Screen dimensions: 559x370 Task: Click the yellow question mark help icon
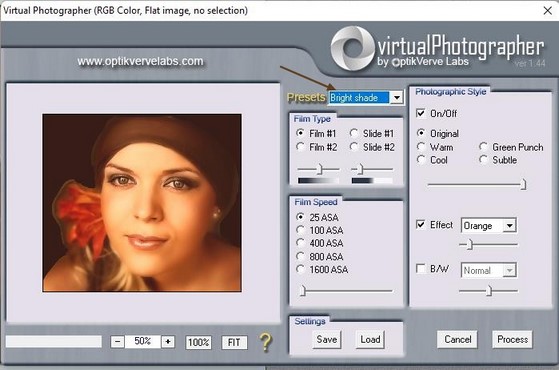(266, 343)
